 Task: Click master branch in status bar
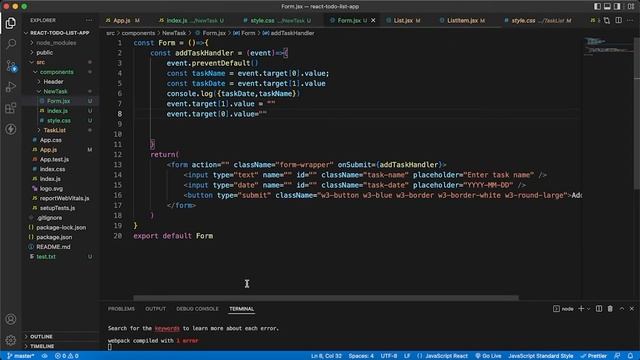tap(20, 356)
